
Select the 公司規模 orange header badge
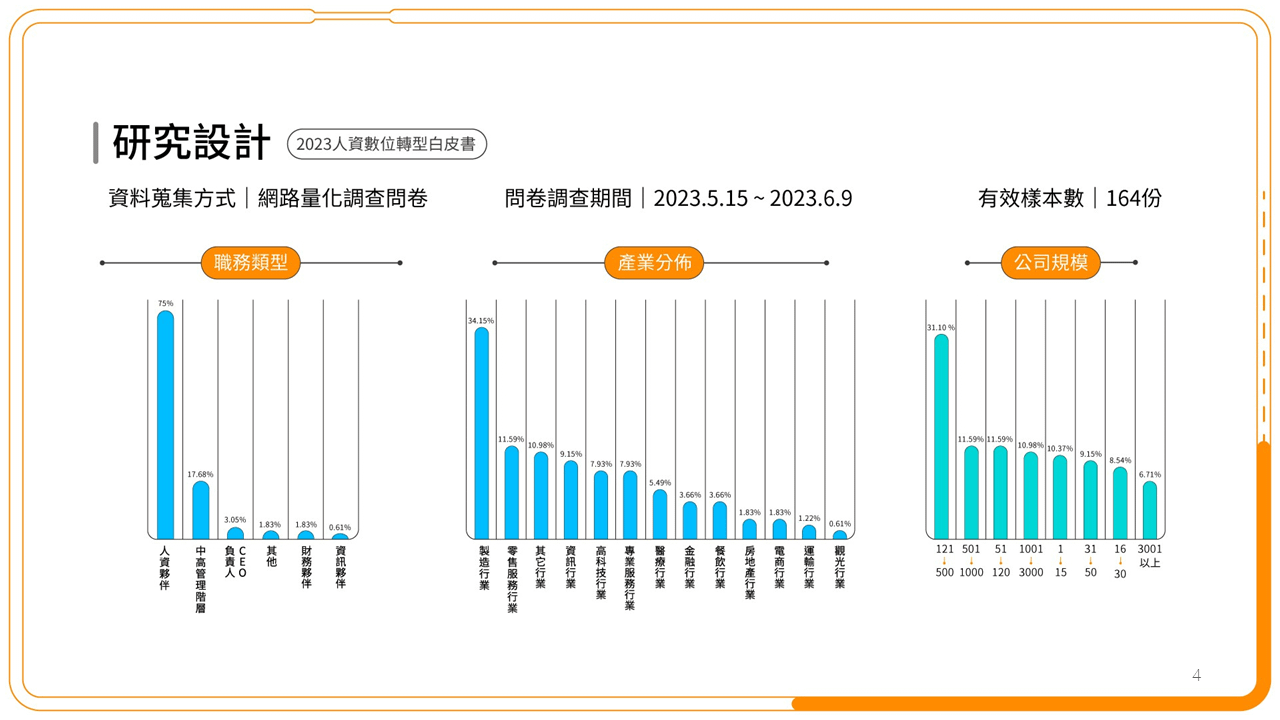coord(1050,263)
